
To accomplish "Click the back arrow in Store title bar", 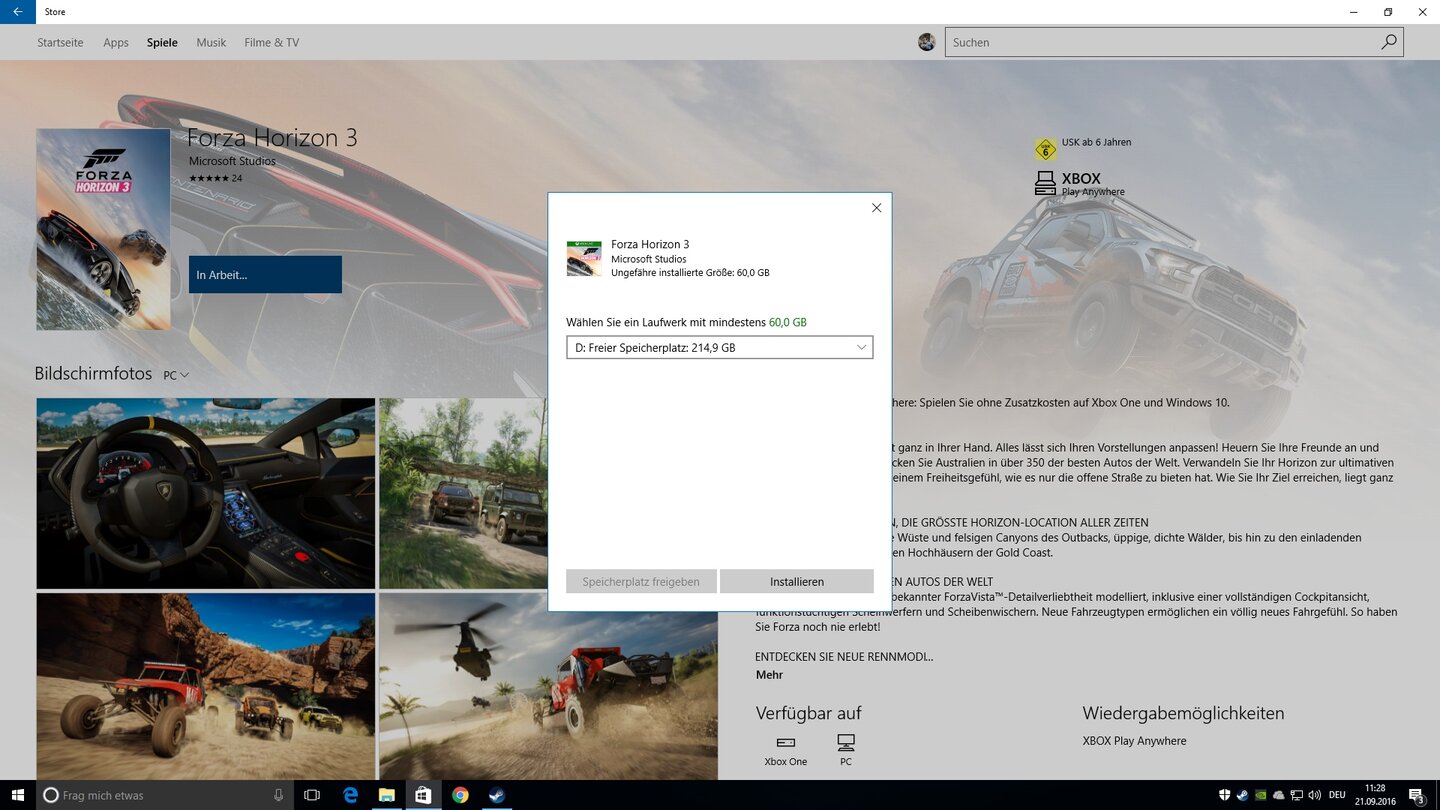I will (18, 12).
